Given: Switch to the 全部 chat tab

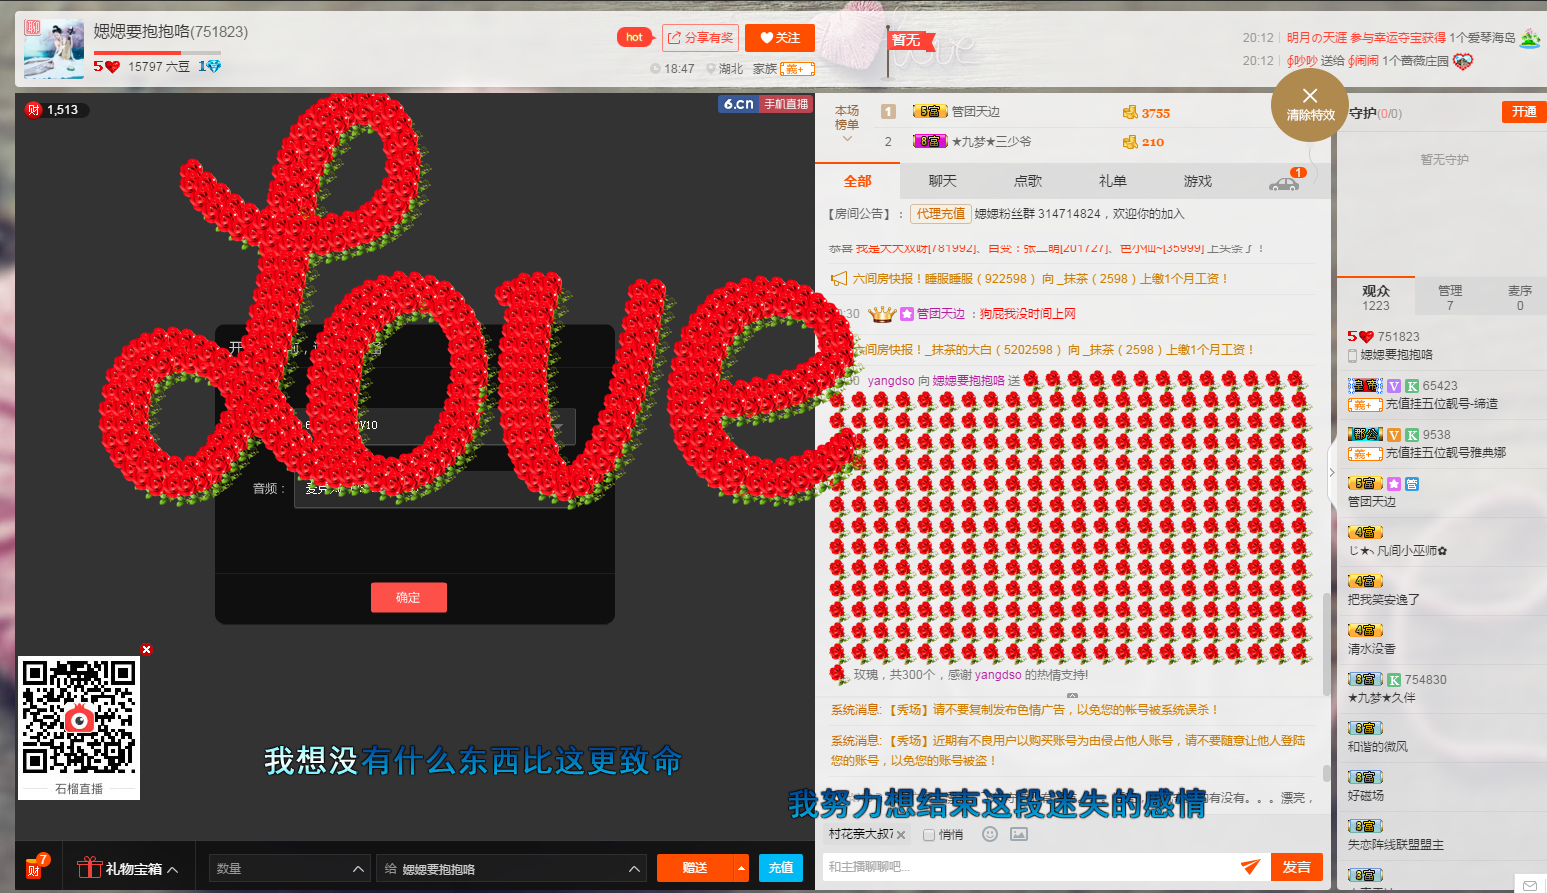Looking at the screenshot, I should point(857,181).
